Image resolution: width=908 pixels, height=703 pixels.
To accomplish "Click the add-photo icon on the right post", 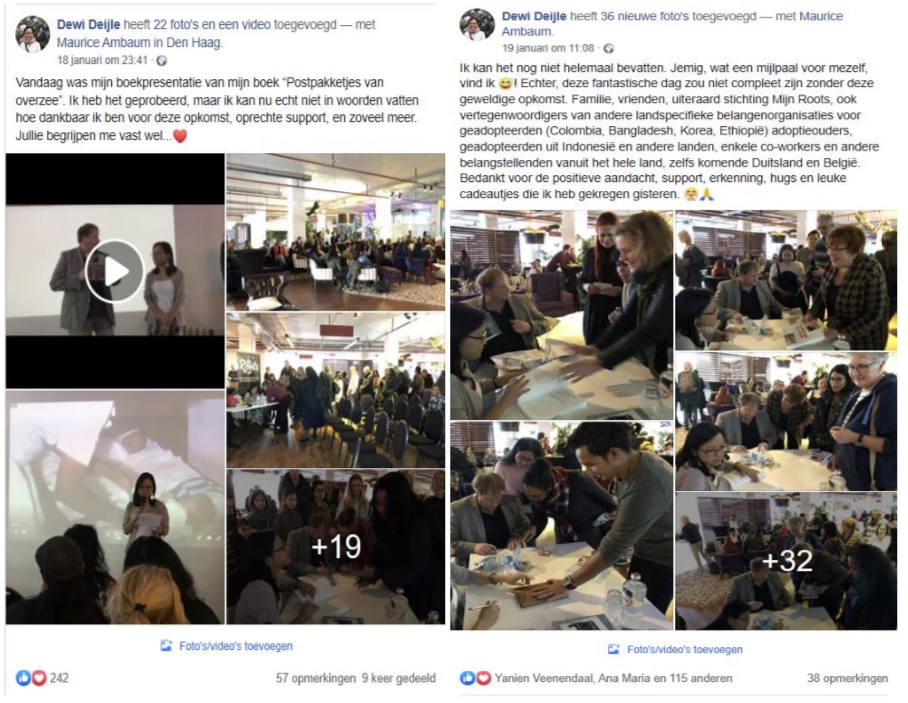I will pyautogui.click(x=614, y=650).
